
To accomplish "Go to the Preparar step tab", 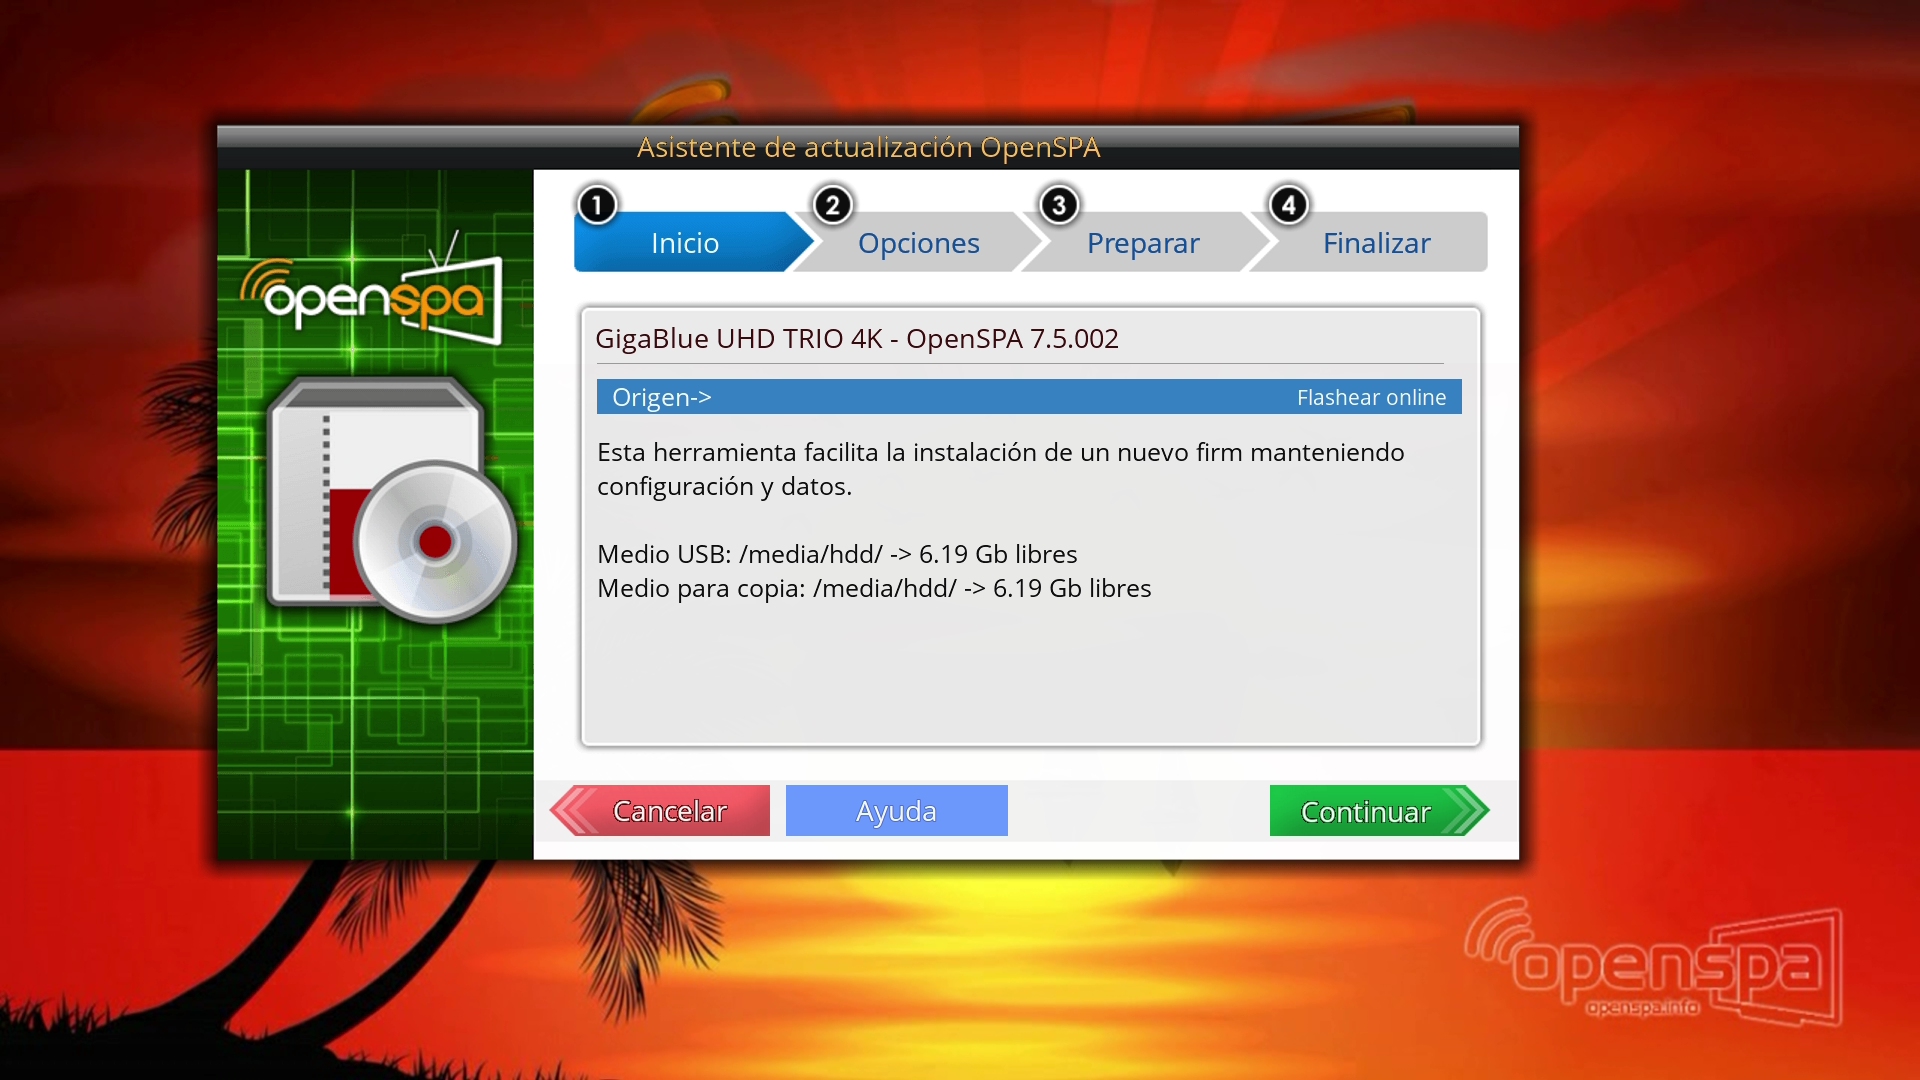I will [1142, 243].
